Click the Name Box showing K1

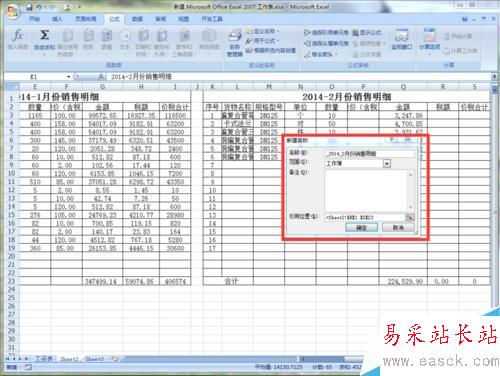point(35,77)
